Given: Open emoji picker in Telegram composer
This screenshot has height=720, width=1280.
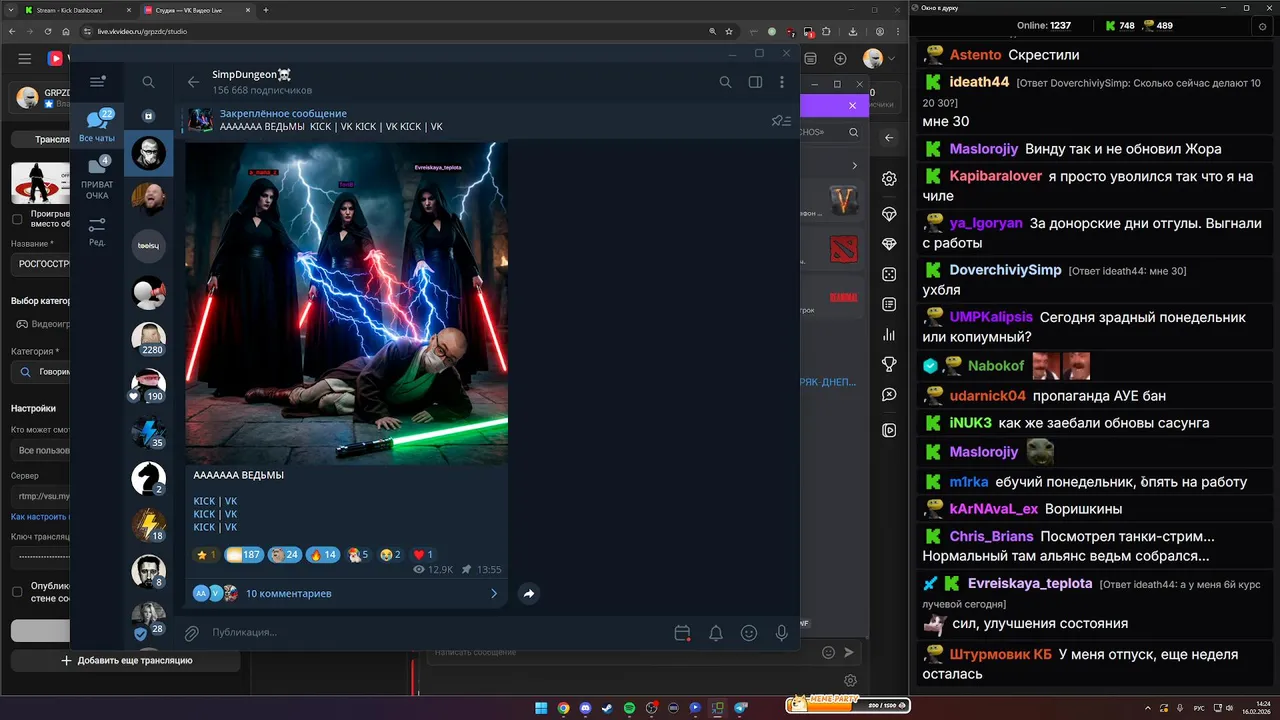Looking at the screenshot, I should (x=749, y=633).
